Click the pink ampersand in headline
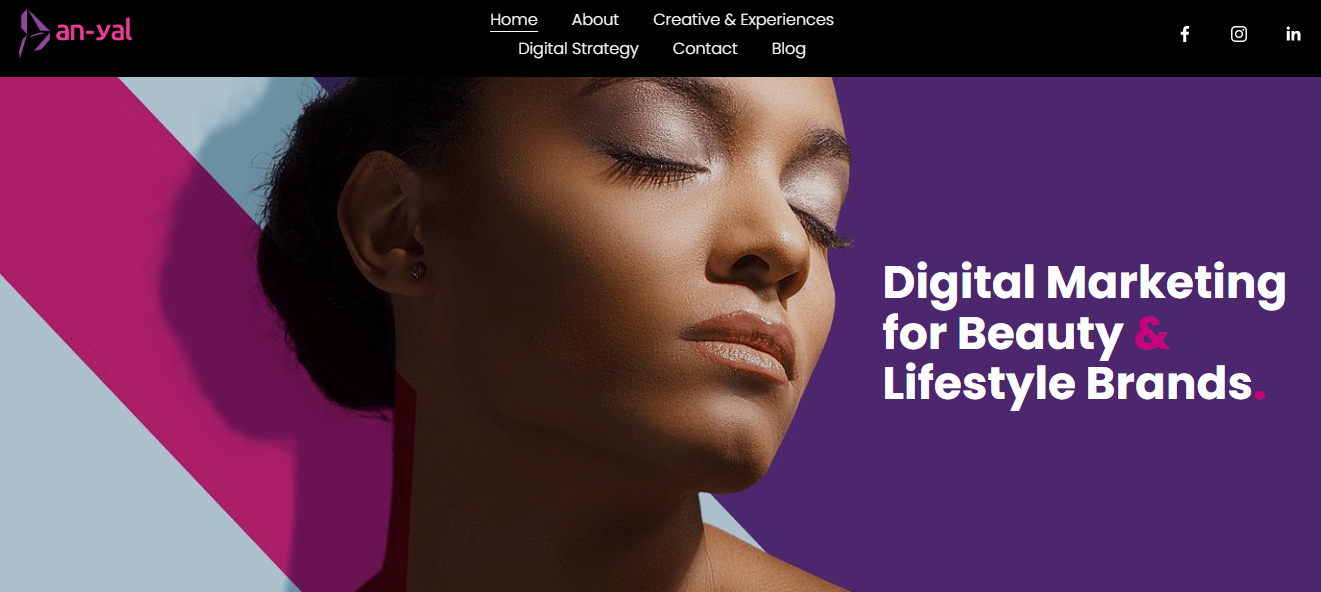Viewport: 1321px width, 592px height. click(1152, 334)
